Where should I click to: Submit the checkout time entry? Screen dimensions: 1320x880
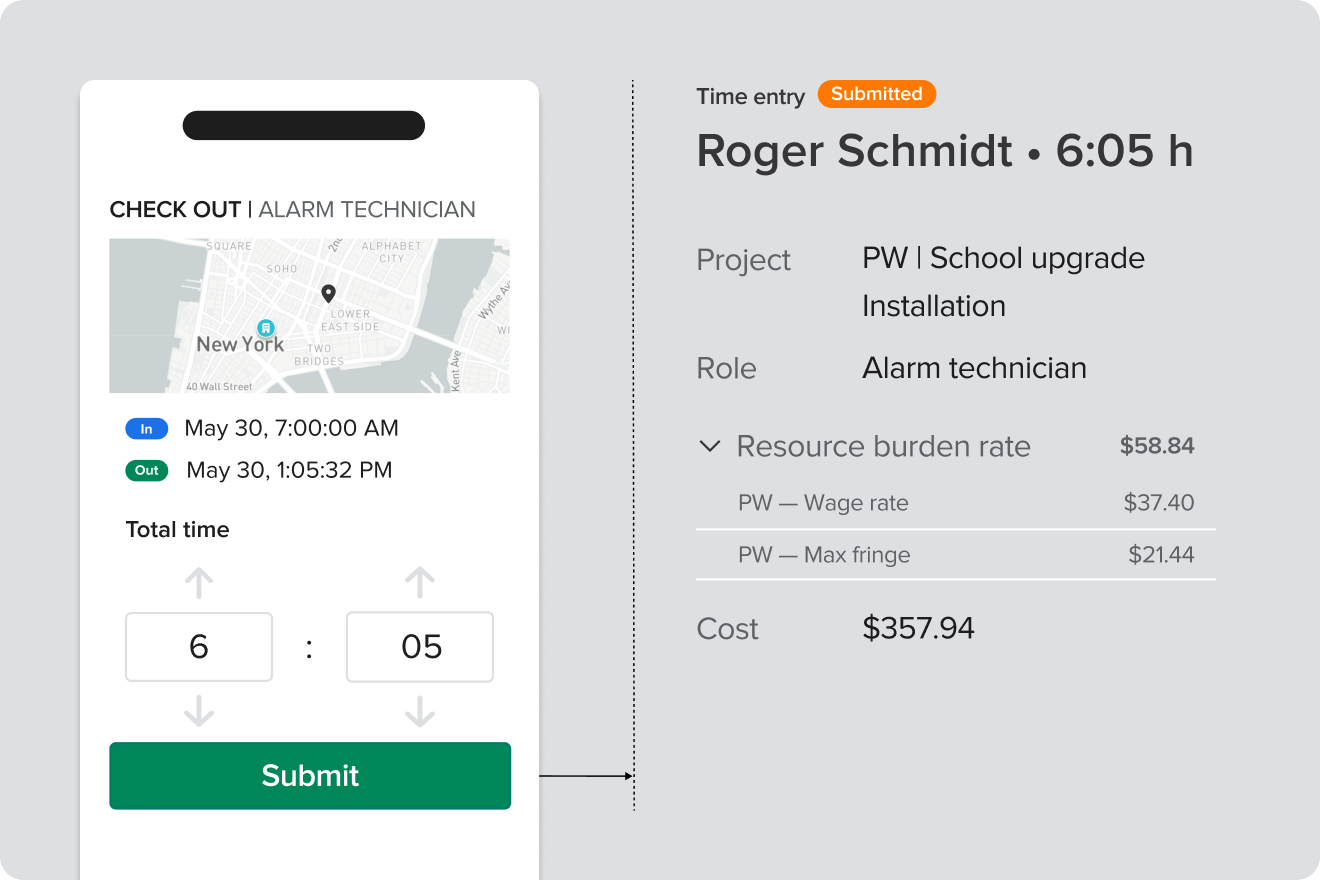(x=310, y=775)
